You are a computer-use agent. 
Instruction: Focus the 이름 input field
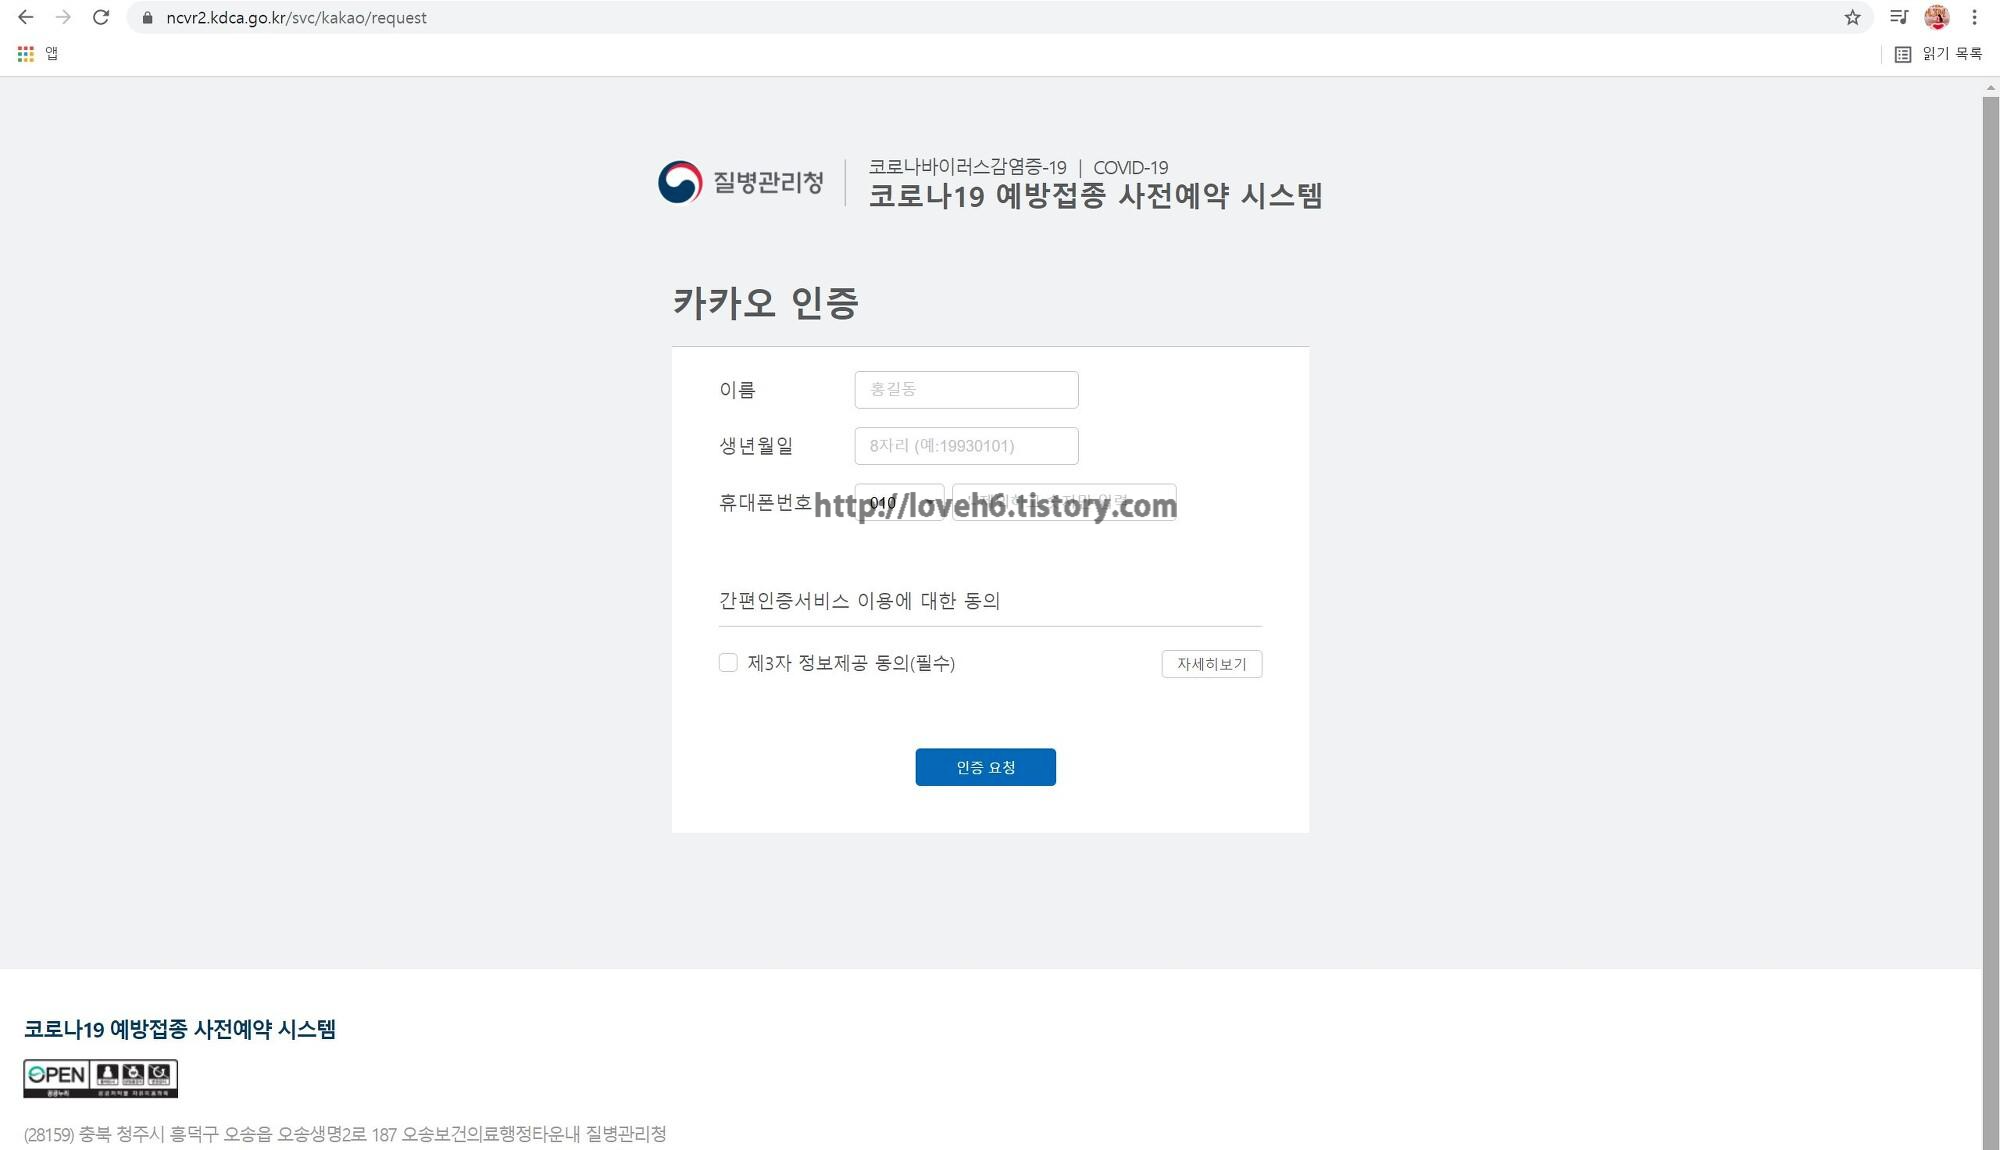click(966, 390)
